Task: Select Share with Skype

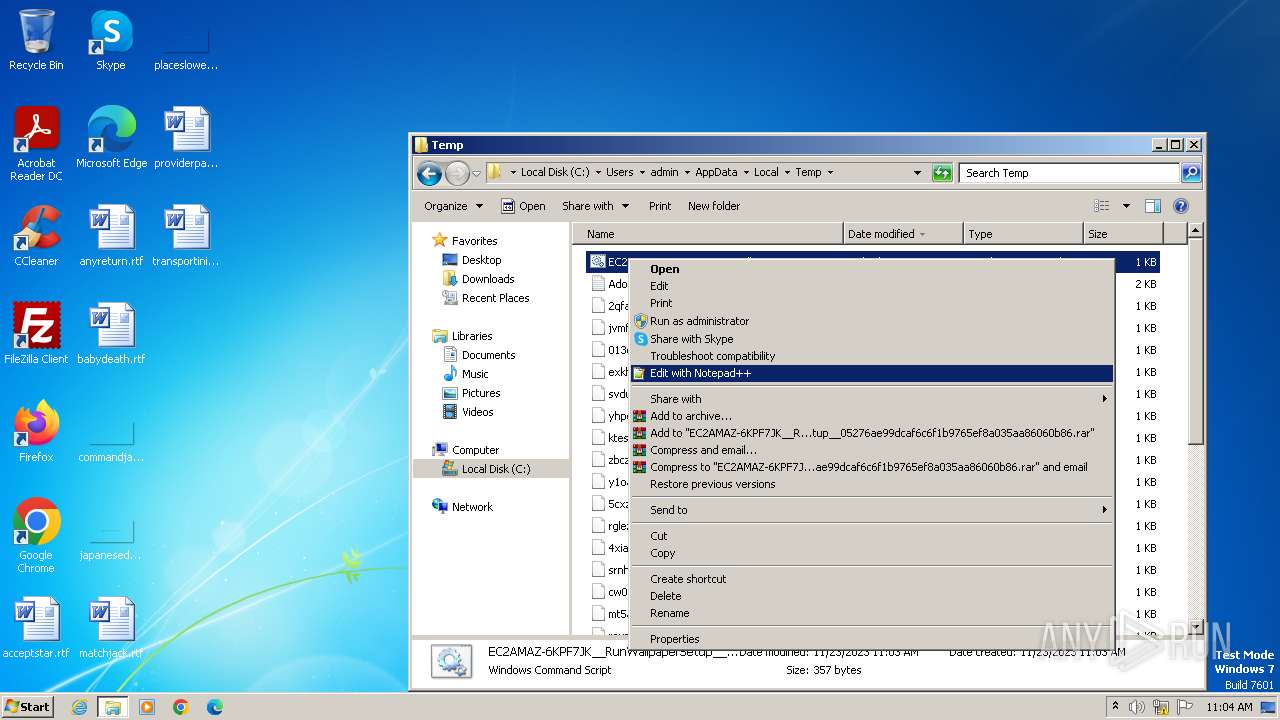Action: 871,339
